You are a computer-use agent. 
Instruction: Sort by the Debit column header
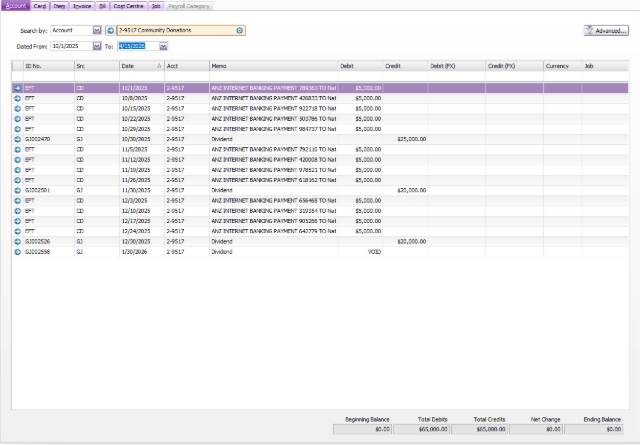[x=360, y=66]
